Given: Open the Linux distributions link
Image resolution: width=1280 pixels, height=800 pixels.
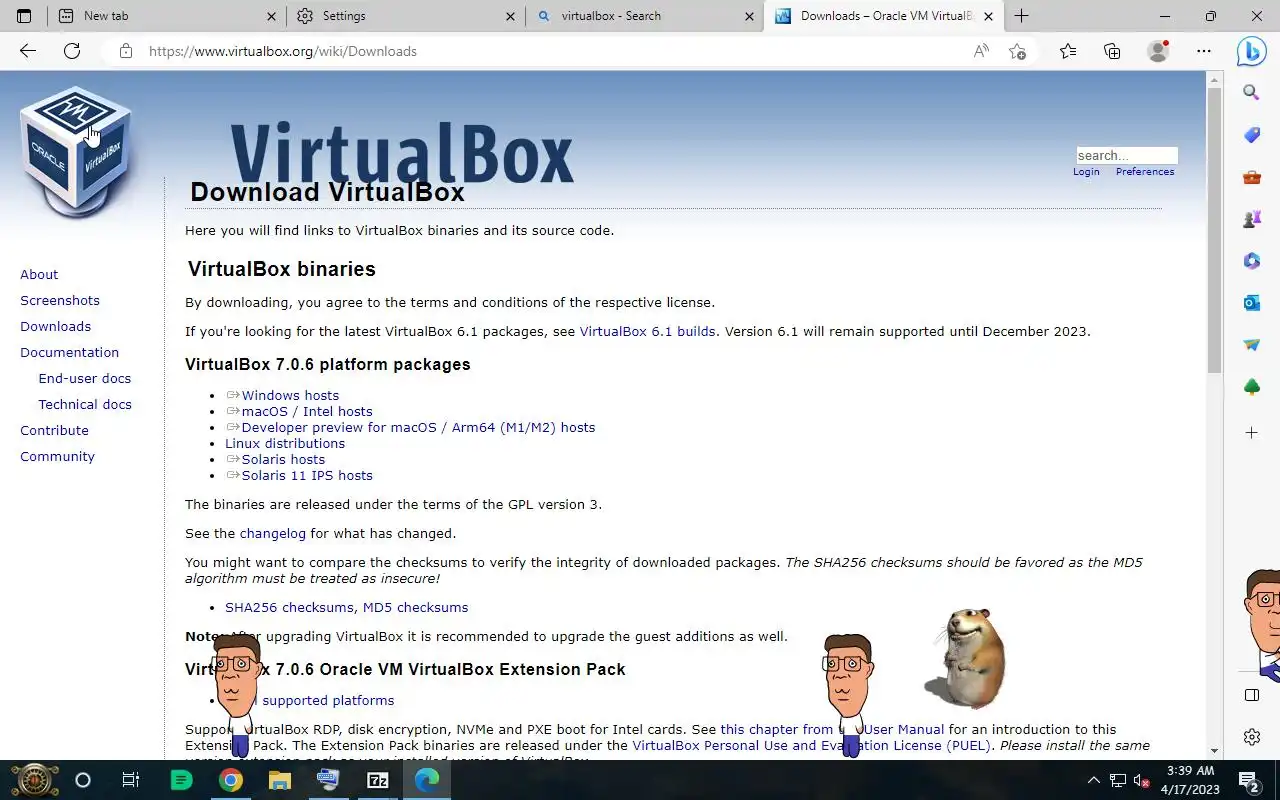Looking at the screenshot, I should [x=285, y=443].
